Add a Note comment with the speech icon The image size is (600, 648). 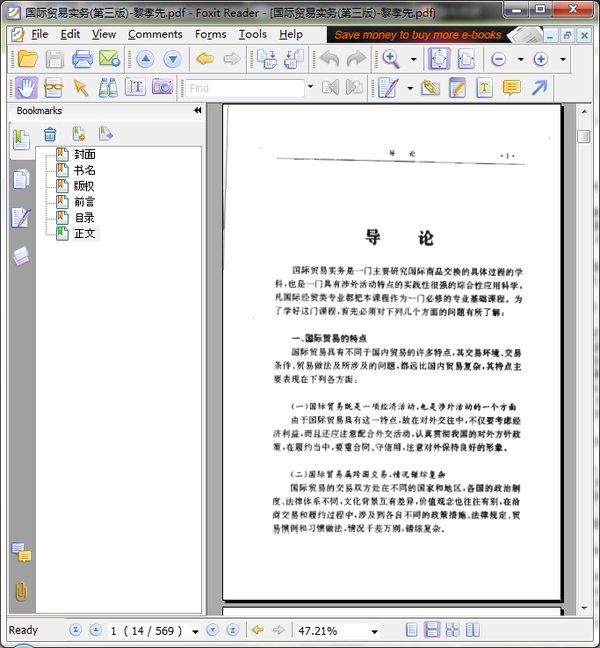point(512,88)
